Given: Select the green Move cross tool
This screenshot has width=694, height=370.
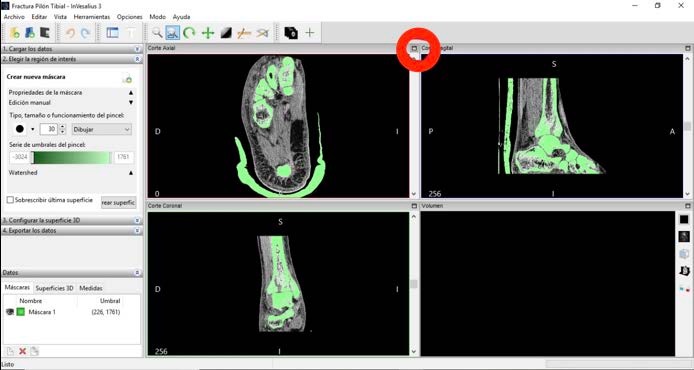Looking at the screenshot, I should (x=208, y=33).
